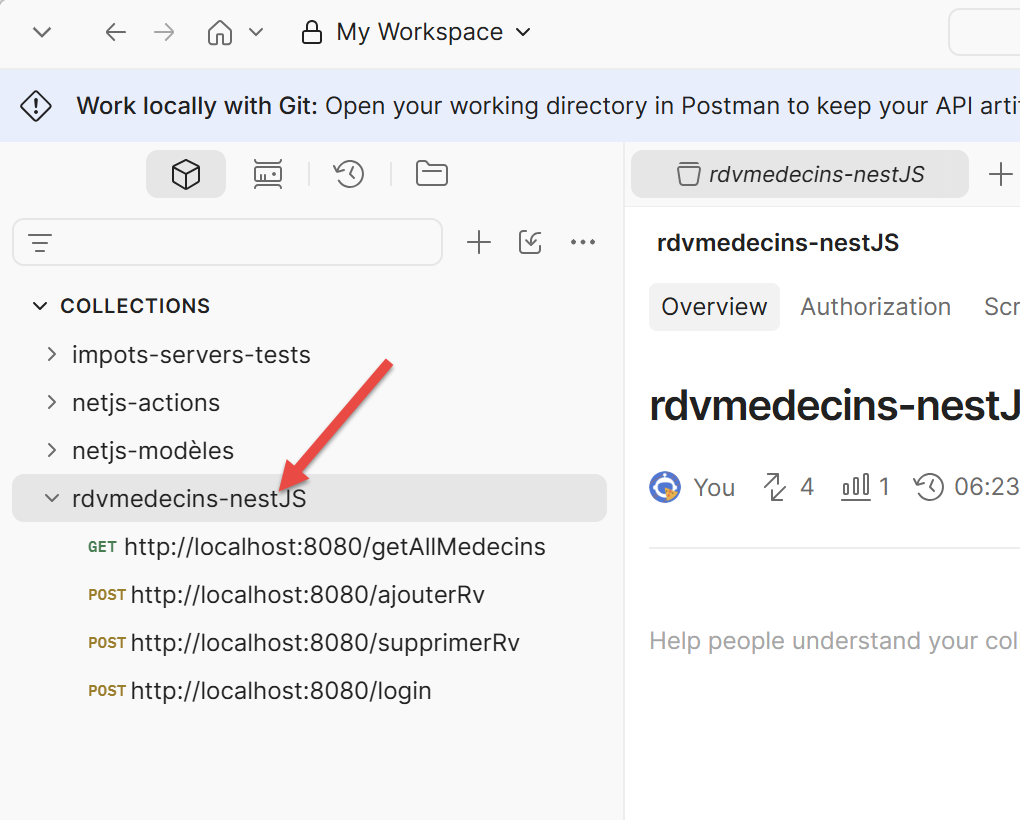
Task: Click the filter icon in the search box
Action: pos(40,243)
